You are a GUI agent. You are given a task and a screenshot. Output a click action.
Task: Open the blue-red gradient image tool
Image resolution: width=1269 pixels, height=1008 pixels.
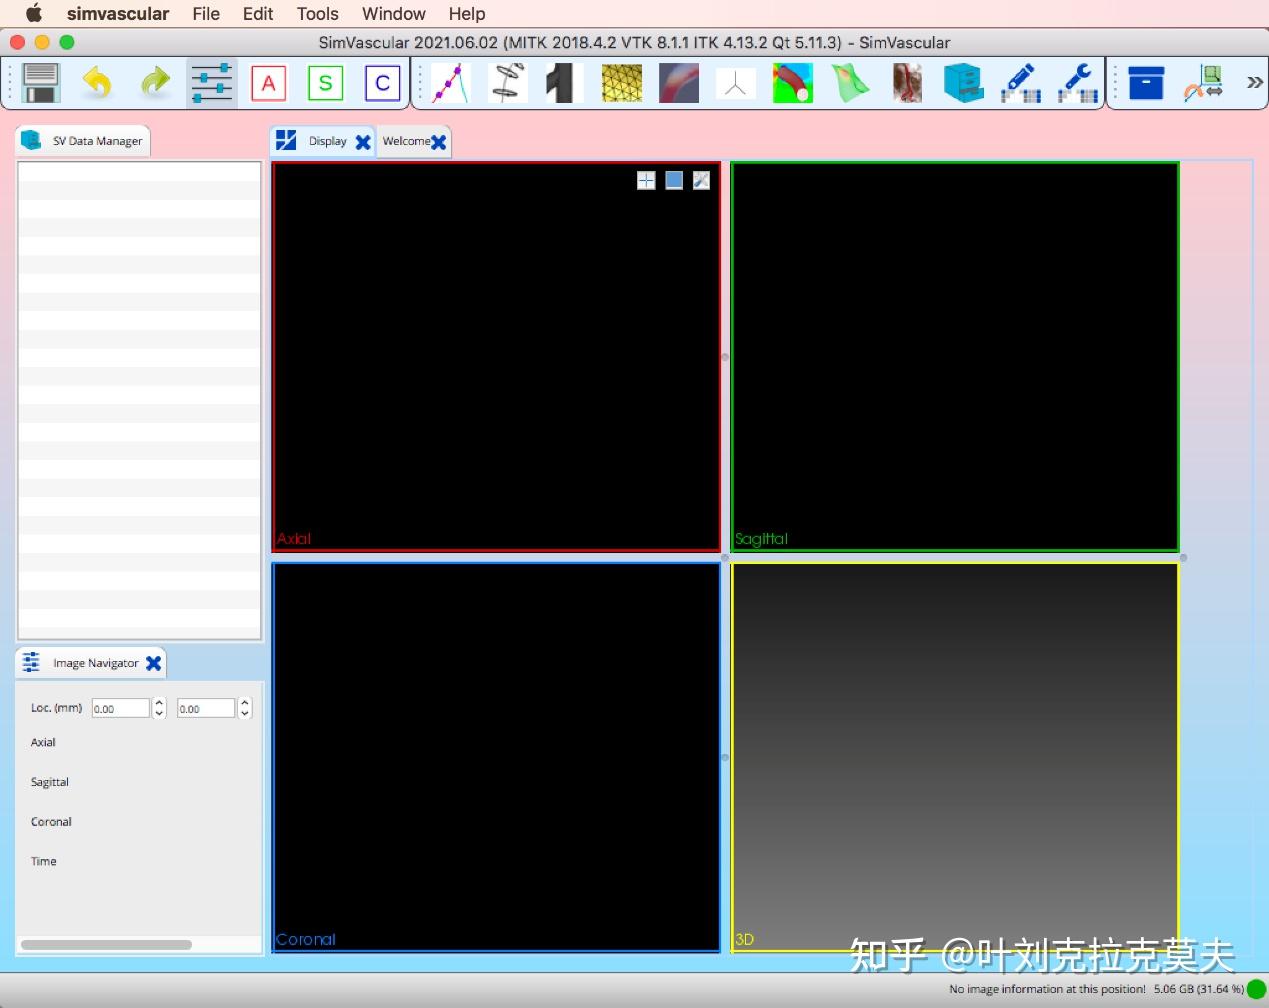tap(679, 83)
